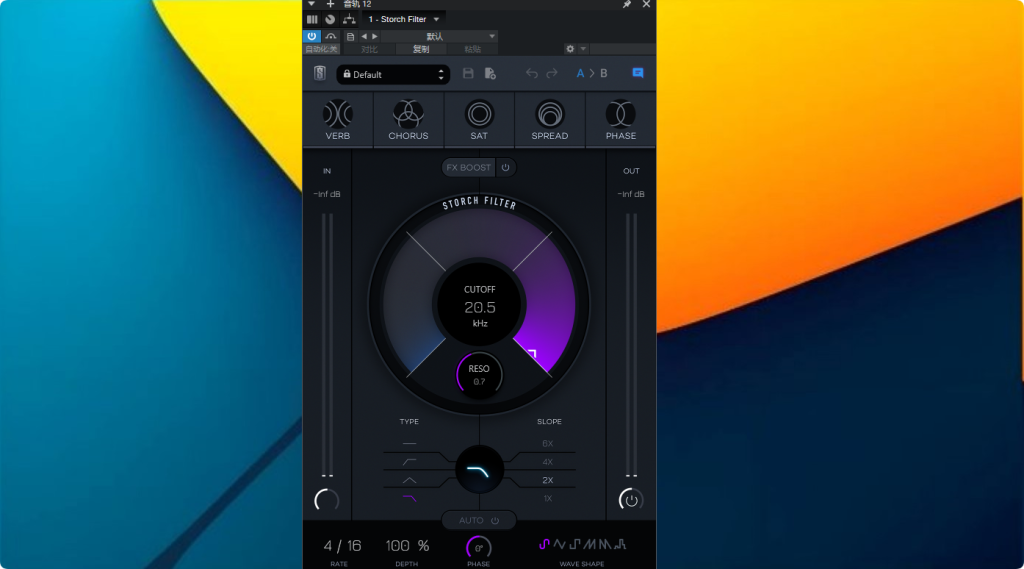Set filter slope to 6X
Screen dimensions: 1024x569
click(x=547, y=444)
